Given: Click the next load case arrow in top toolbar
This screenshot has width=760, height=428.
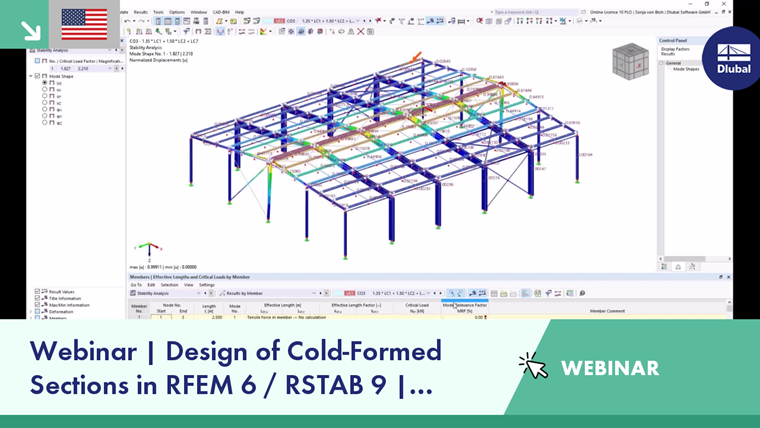Looking at the screenshot, I should click(370, 21).
